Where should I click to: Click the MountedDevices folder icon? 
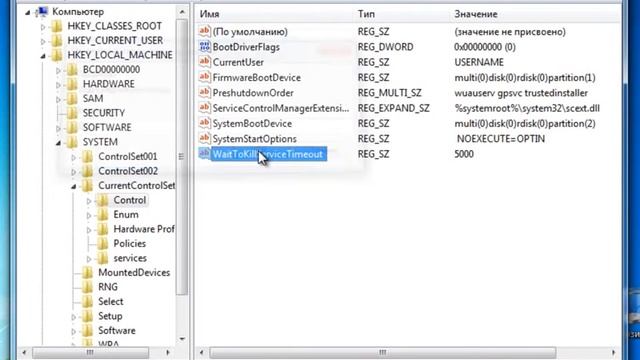point(87,273)
